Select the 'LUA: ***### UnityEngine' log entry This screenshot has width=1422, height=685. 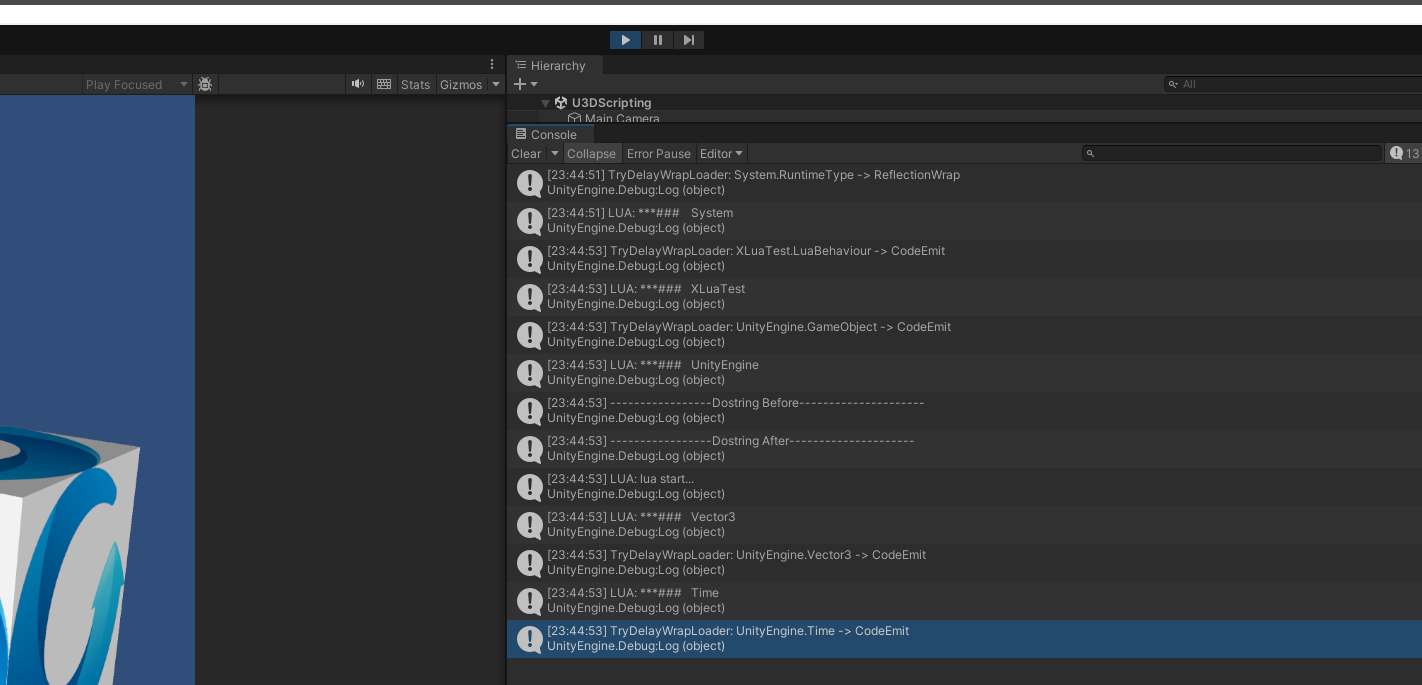click(964, 373)
